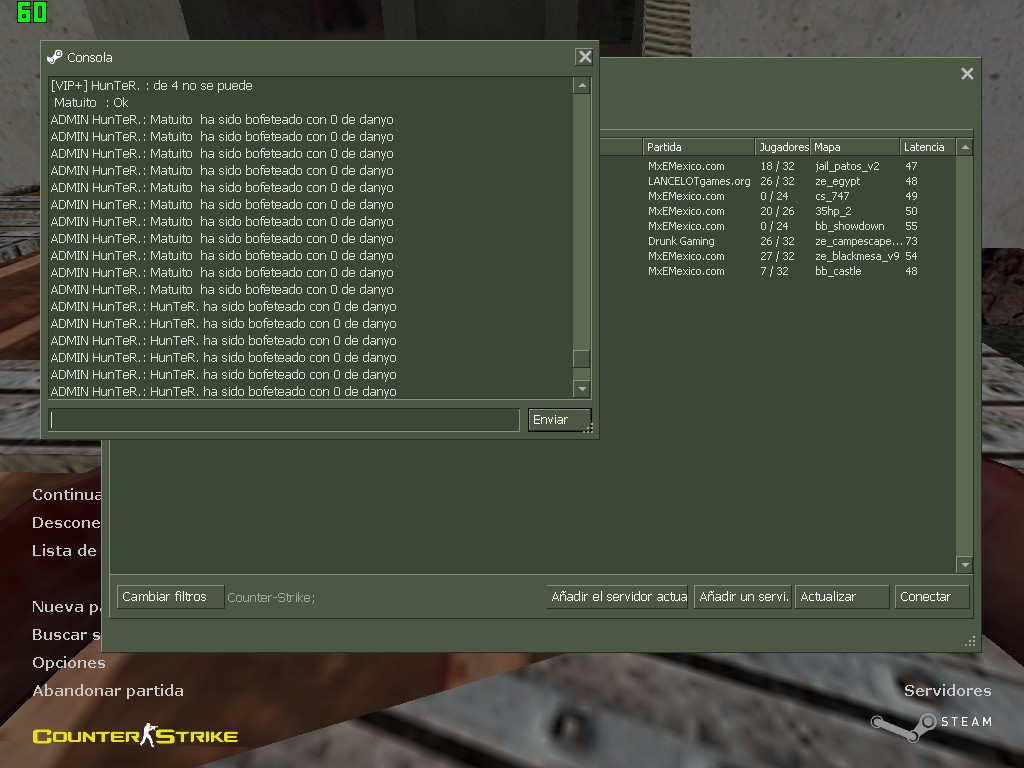Screen dimensions: 1024x768
Task: Sort servers by Partida column
Action: 699,147
